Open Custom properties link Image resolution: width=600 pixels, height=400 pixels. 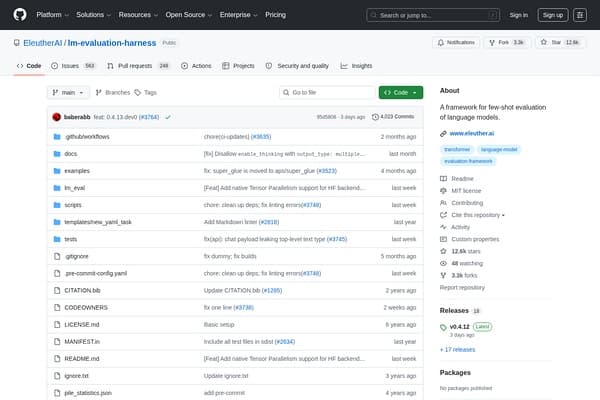pos(470,239)
